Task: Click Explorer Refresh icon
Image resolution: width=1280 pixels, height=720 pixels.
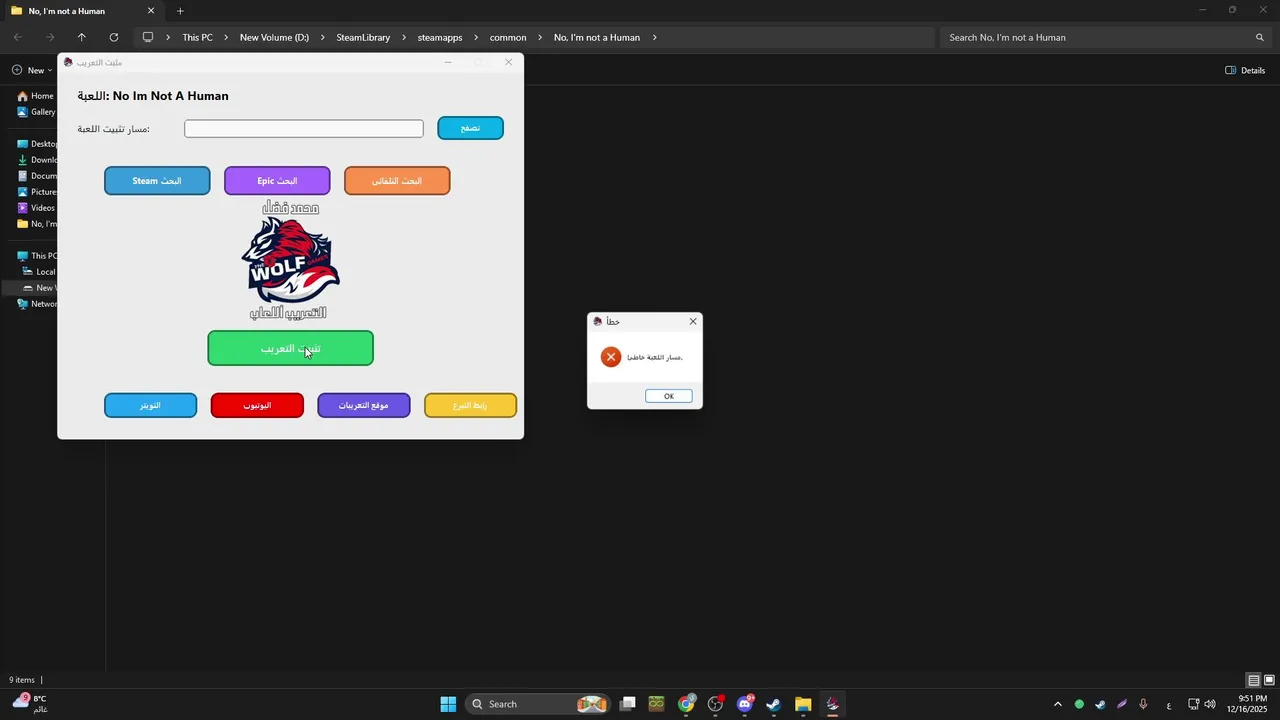Action: click(x=114, y=37)
